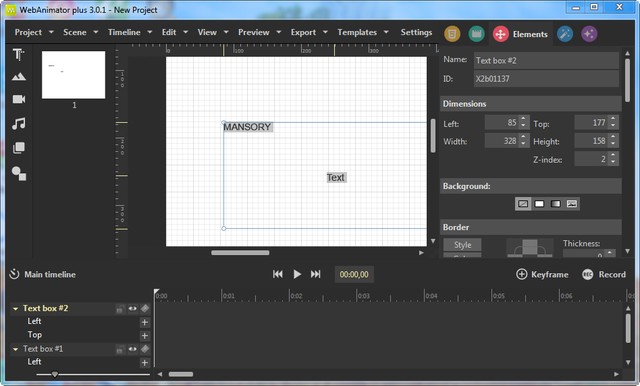The image size is (640, 386).
Task: Open the Preview menu dropdown arrow
Action: pos(278,32)
